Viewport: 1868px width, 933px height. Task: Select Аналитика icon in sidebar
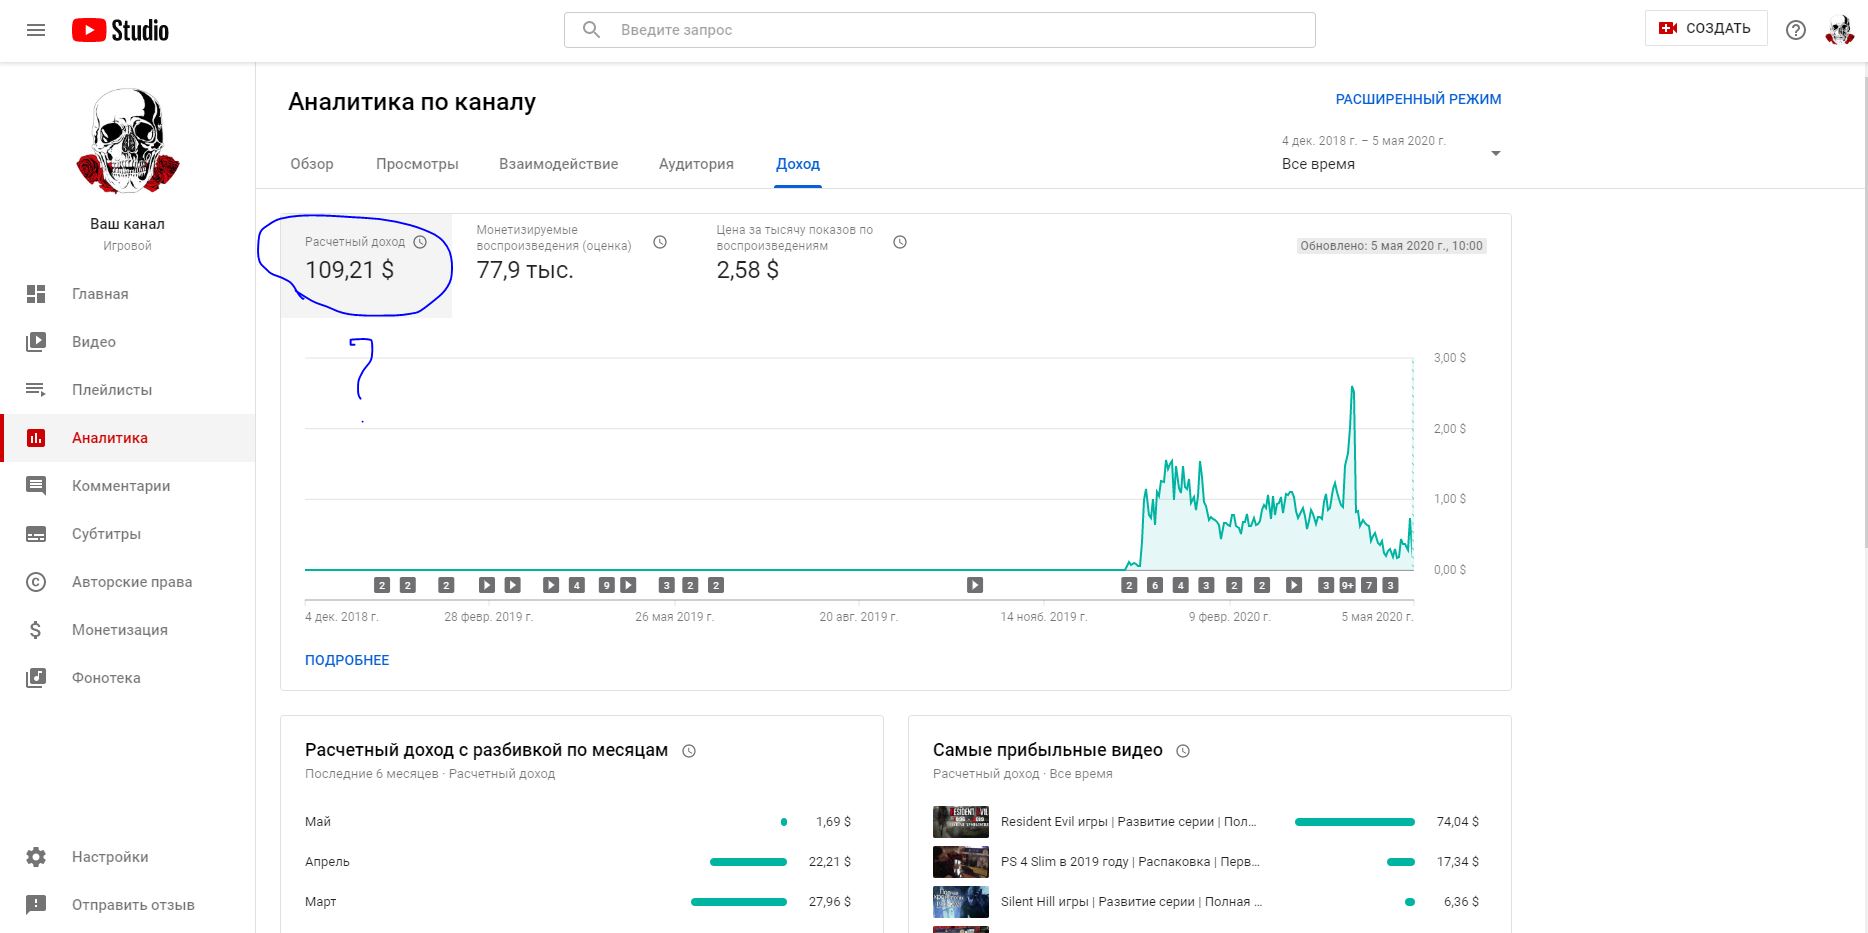36,438
